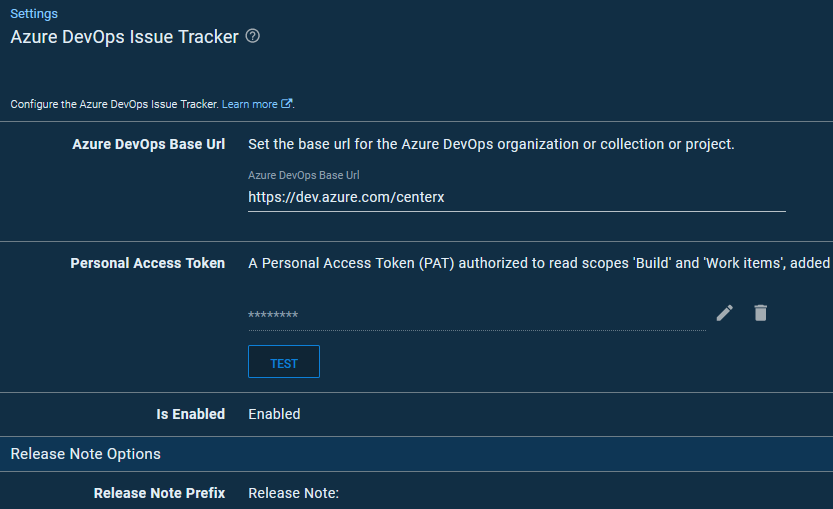Open the Learn more link
This screenshot has height=509, width=833.
(250, 104)
